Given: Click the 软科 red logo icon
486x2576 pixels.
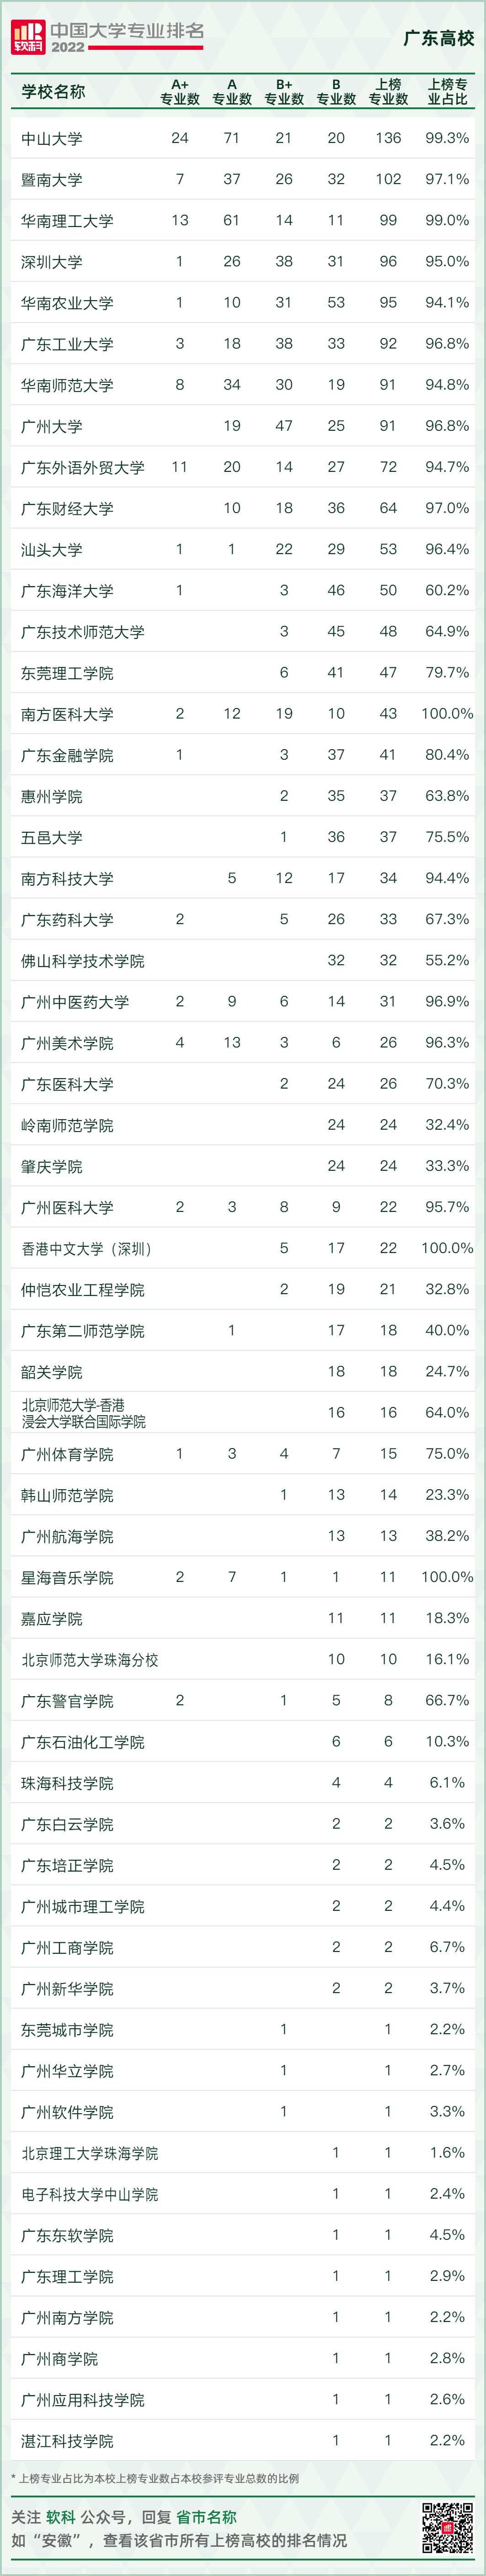Looking at the screenshot, I should [28, 38].
